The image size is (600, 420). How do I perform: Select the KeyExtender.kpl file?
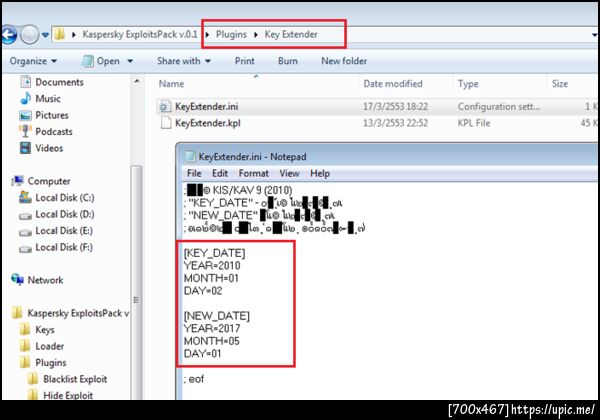pos(208,123)
